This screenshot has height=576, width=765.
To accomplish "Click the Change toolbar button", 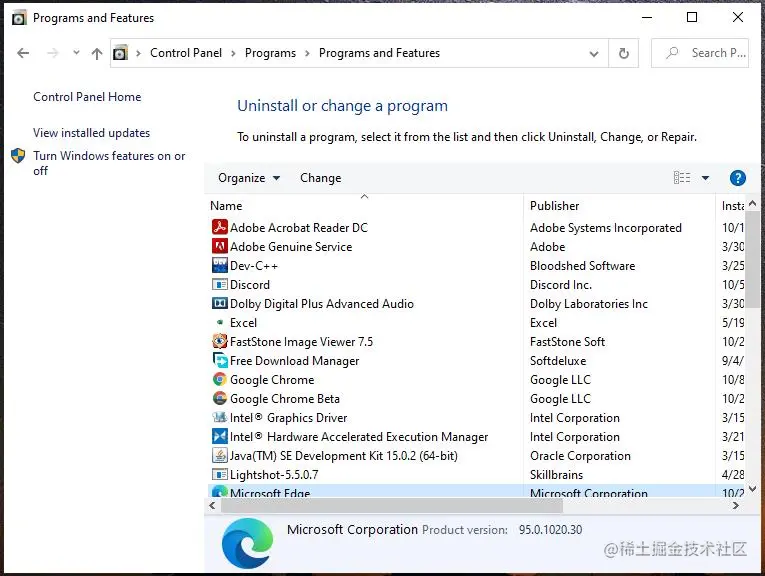I will pyautogui.click(x=321, y=178).
